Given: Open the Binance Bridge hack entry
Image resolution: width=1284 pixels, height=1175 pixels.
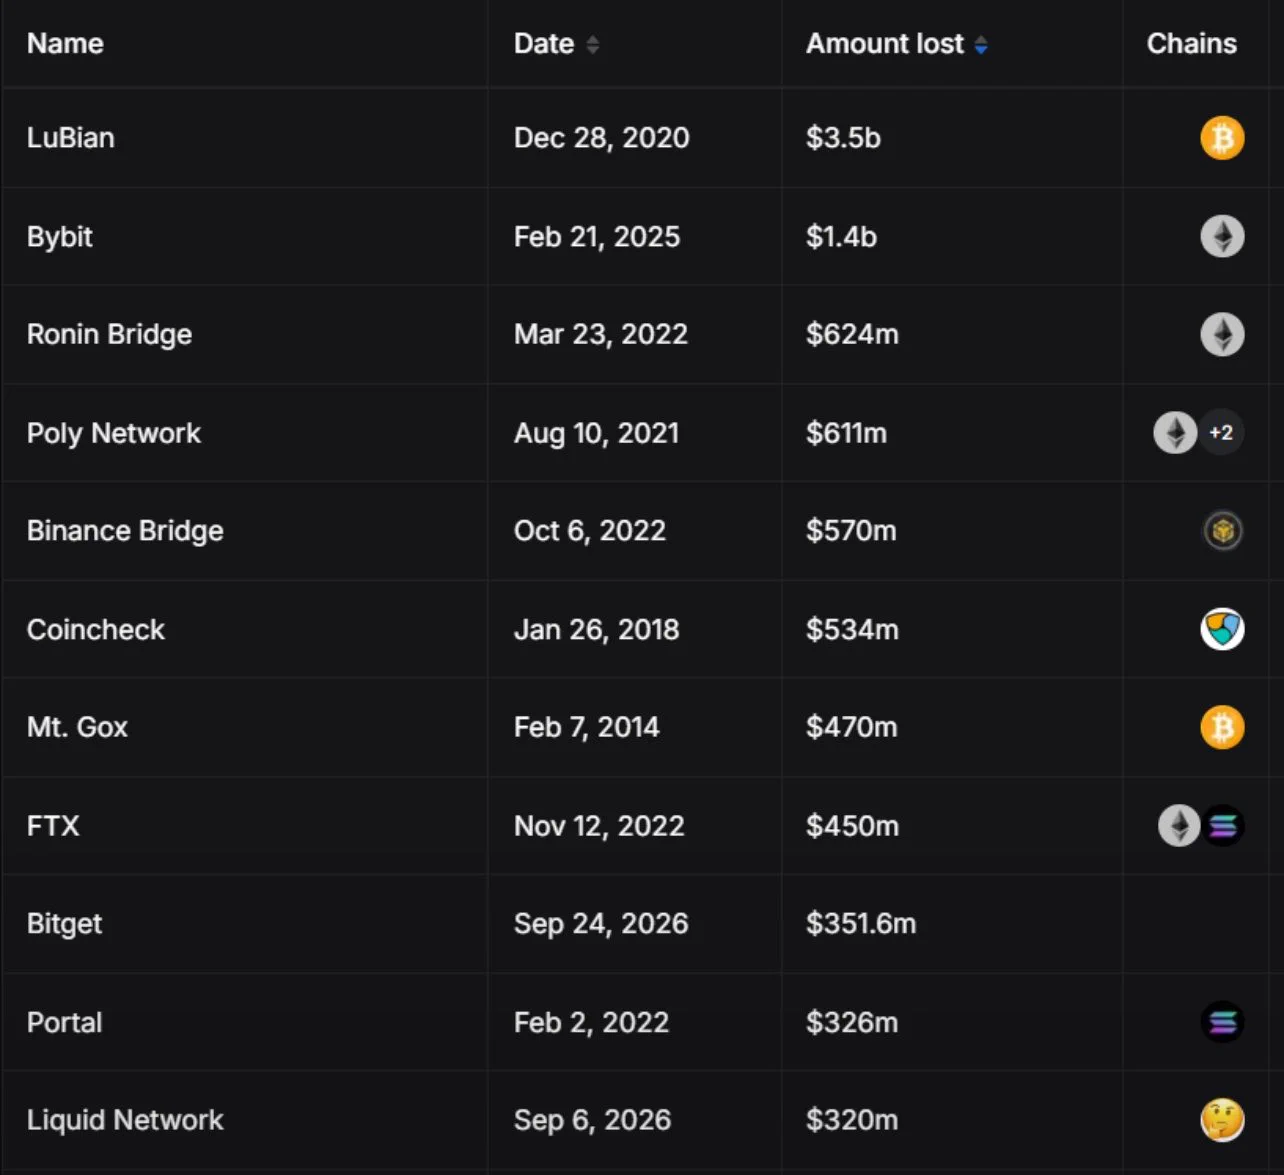Looking at the screenshot, I should tap(125, 531).
